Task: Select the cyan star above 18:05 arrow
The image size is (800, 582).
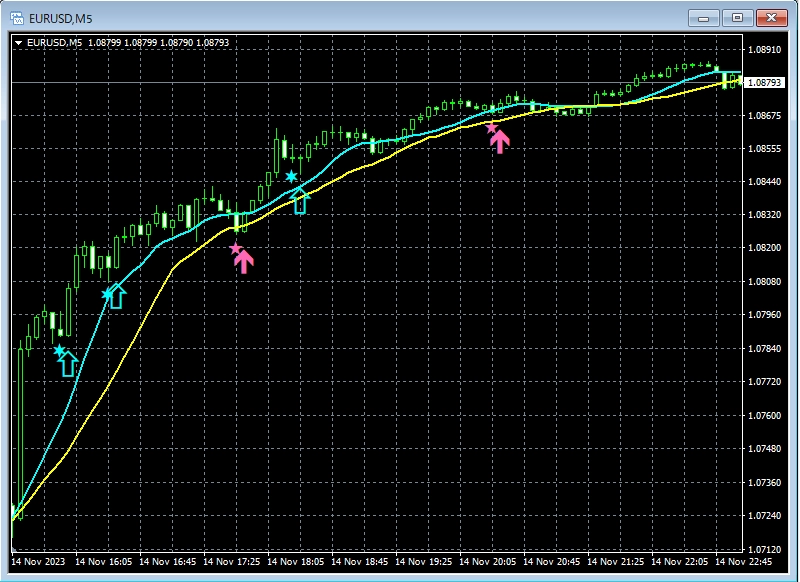Action: click(x=291, y=177)
